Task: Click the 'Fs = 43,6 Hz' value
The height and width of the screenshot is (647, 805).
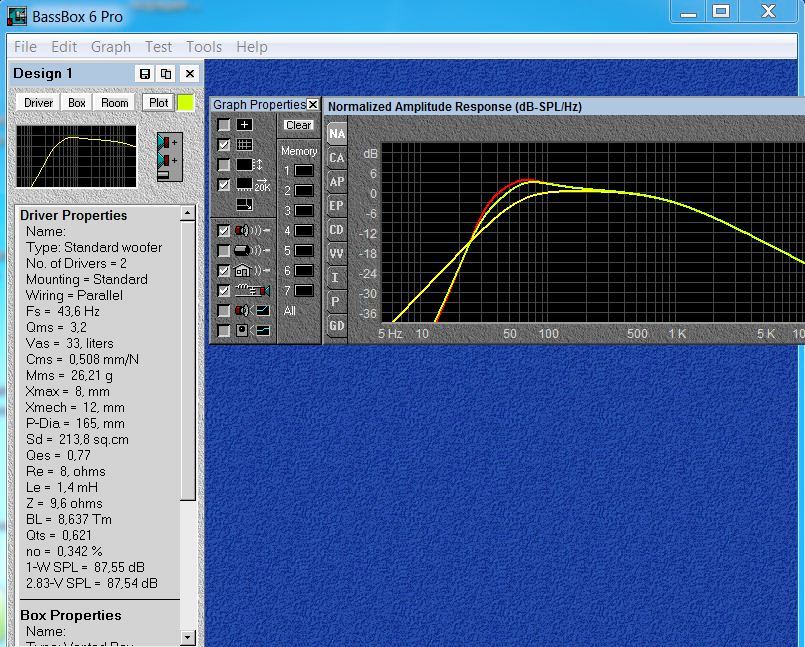Action: pyautogui.click(x=63, y=311)
